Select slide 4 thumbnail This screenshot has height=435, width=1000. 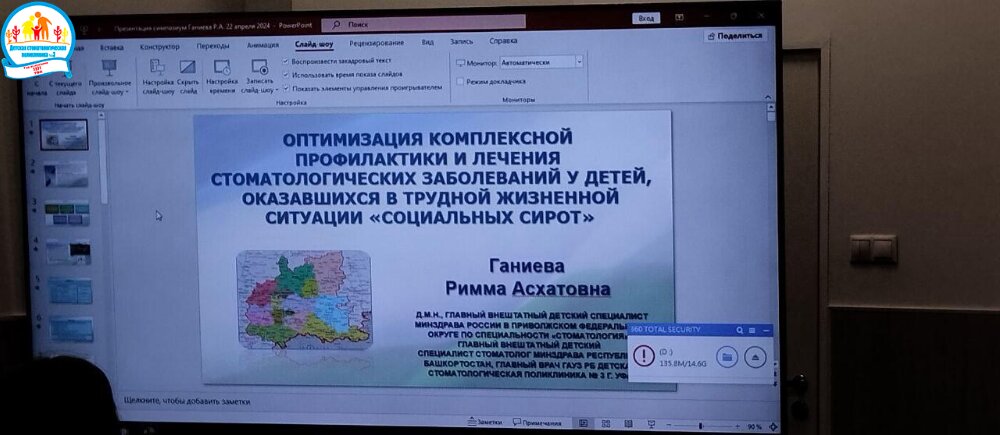[x=68, y=252]
